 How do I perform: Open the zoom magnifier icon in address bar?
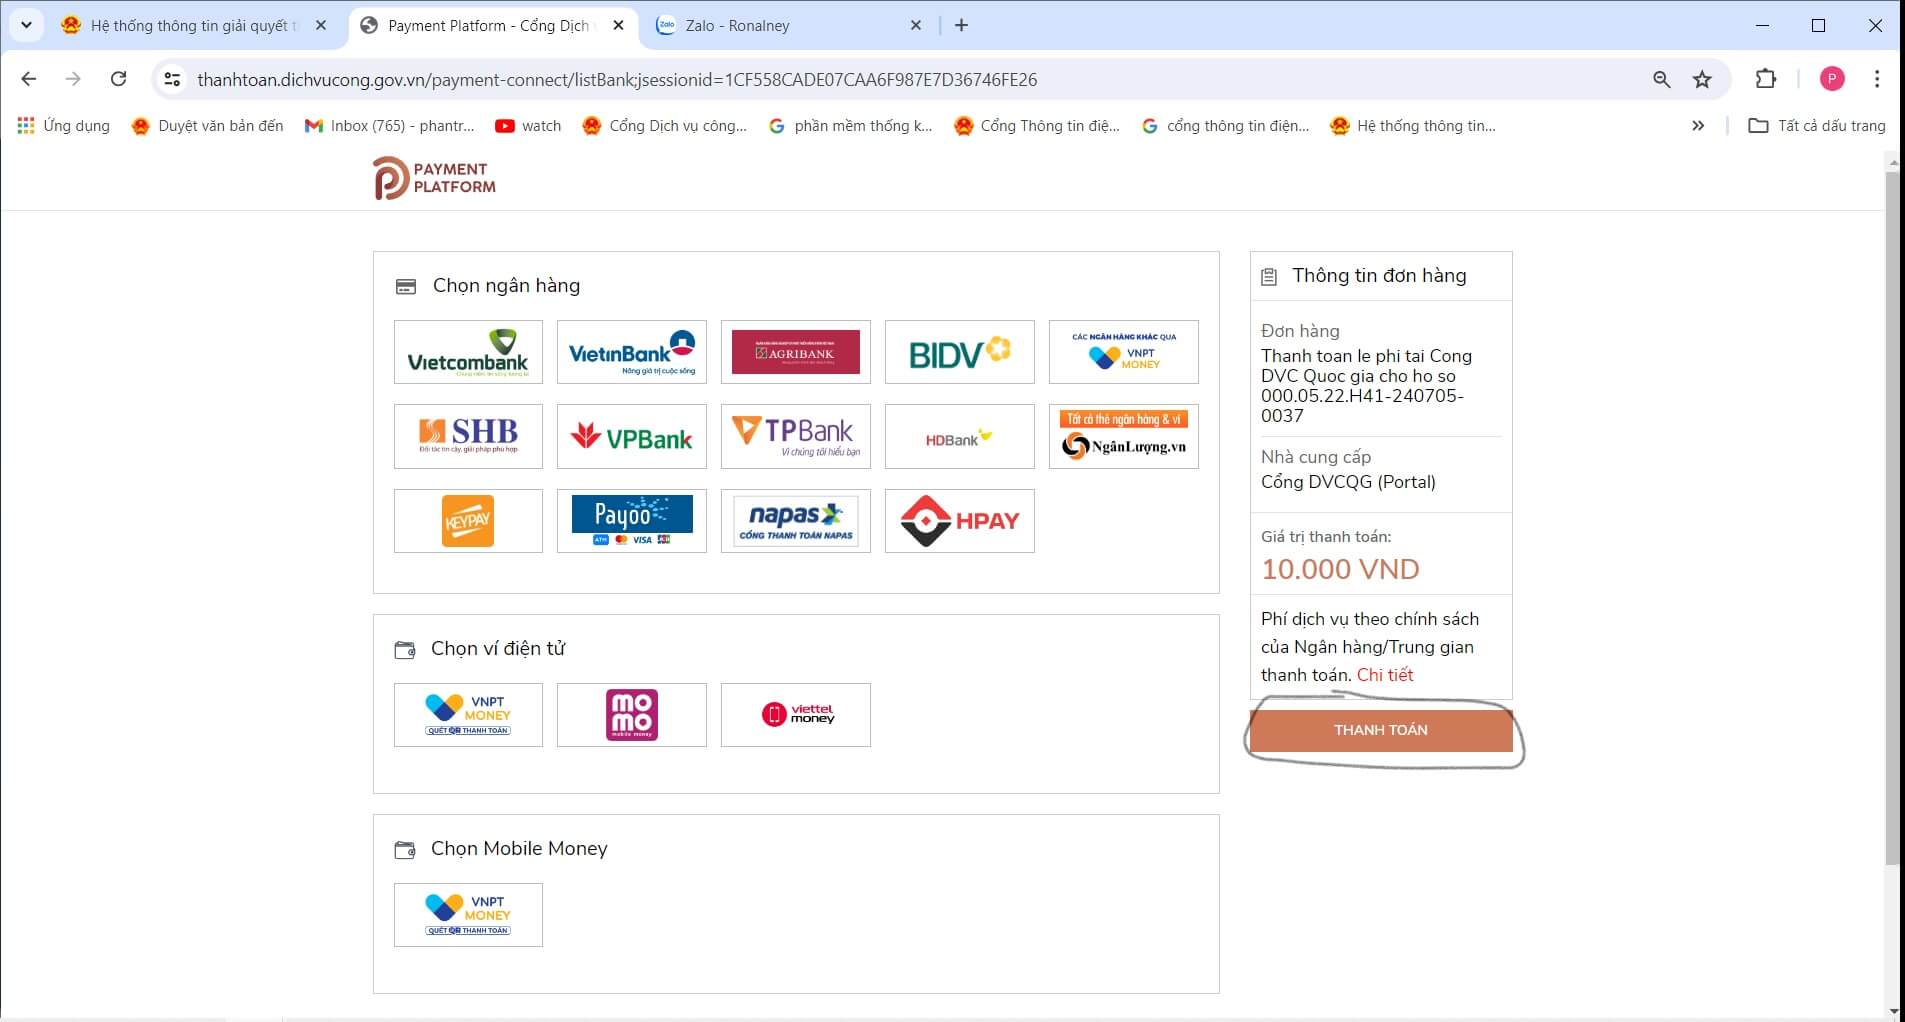click(1661, 79)
